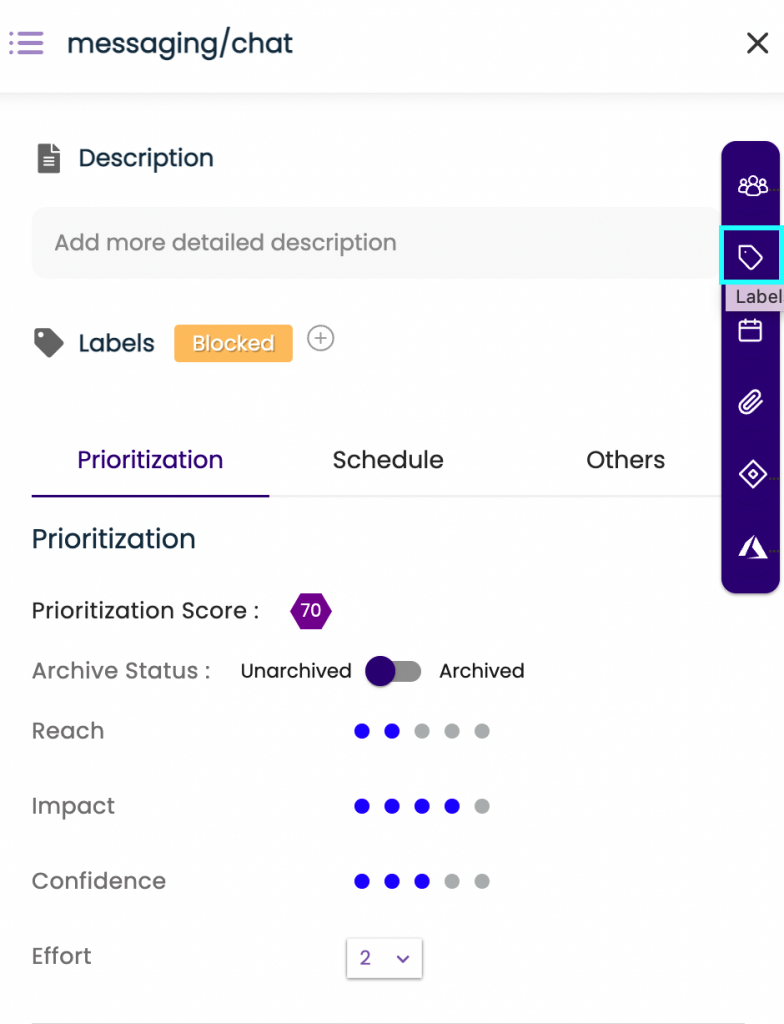Switch to the Schedule tab
This screenshot has height=1024, width=784.
(x=388, y=460)
